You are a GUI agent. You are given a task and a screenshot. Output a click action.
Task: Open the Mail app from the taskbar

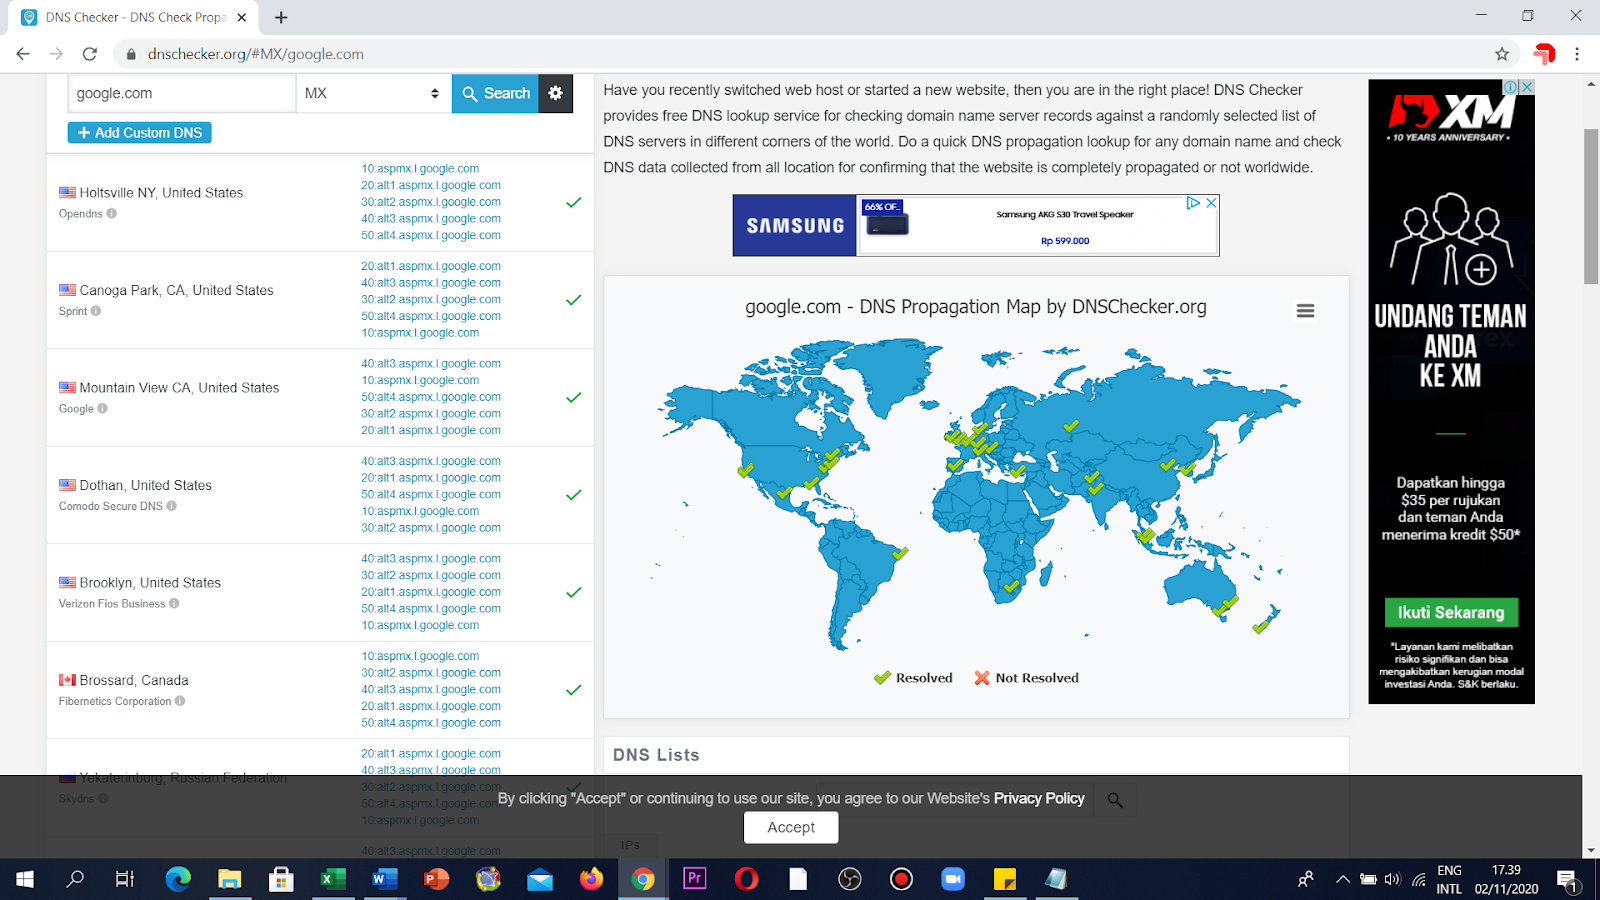[x=540, y=879]
